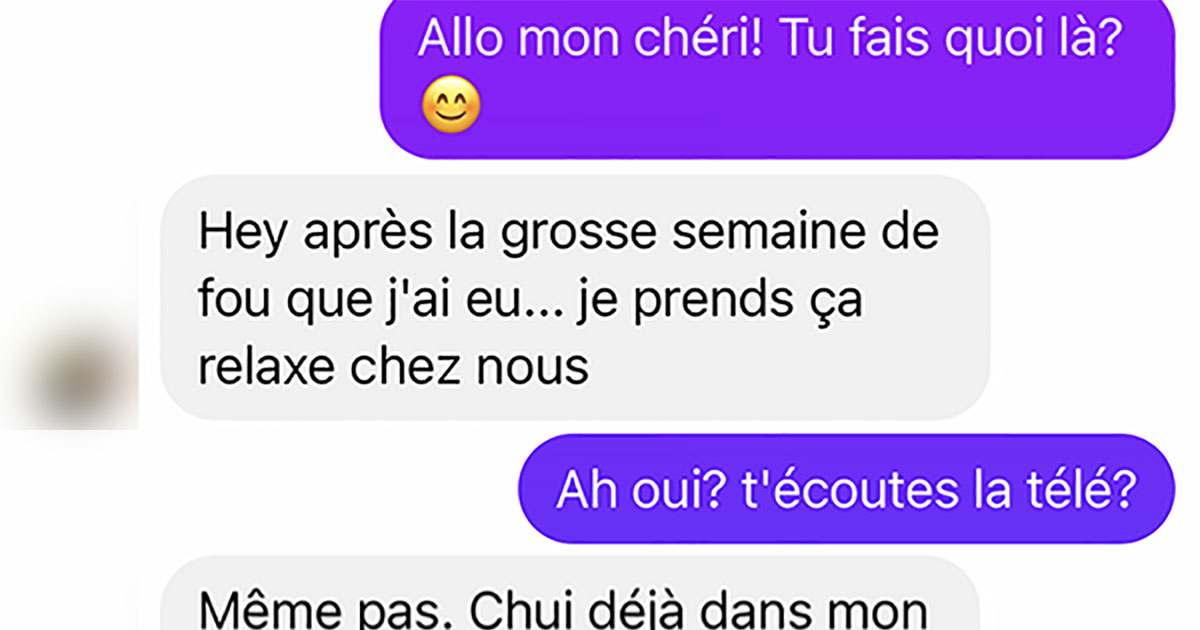The image size is (1200, 630).
Task: Click the smiling face emoji
Action: coord(451,106)
